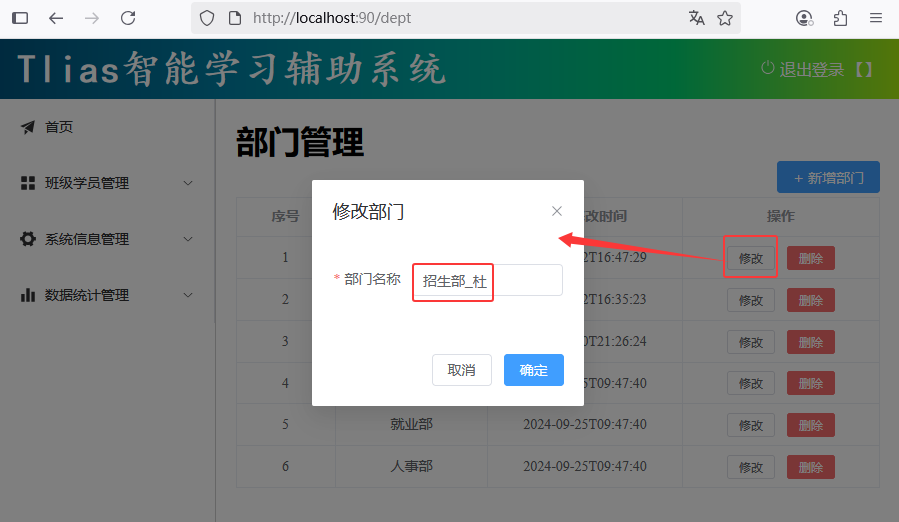Click the translate page icon
Image resolution: width=899 pixels, height=522 pixels.
coord(696,18)
